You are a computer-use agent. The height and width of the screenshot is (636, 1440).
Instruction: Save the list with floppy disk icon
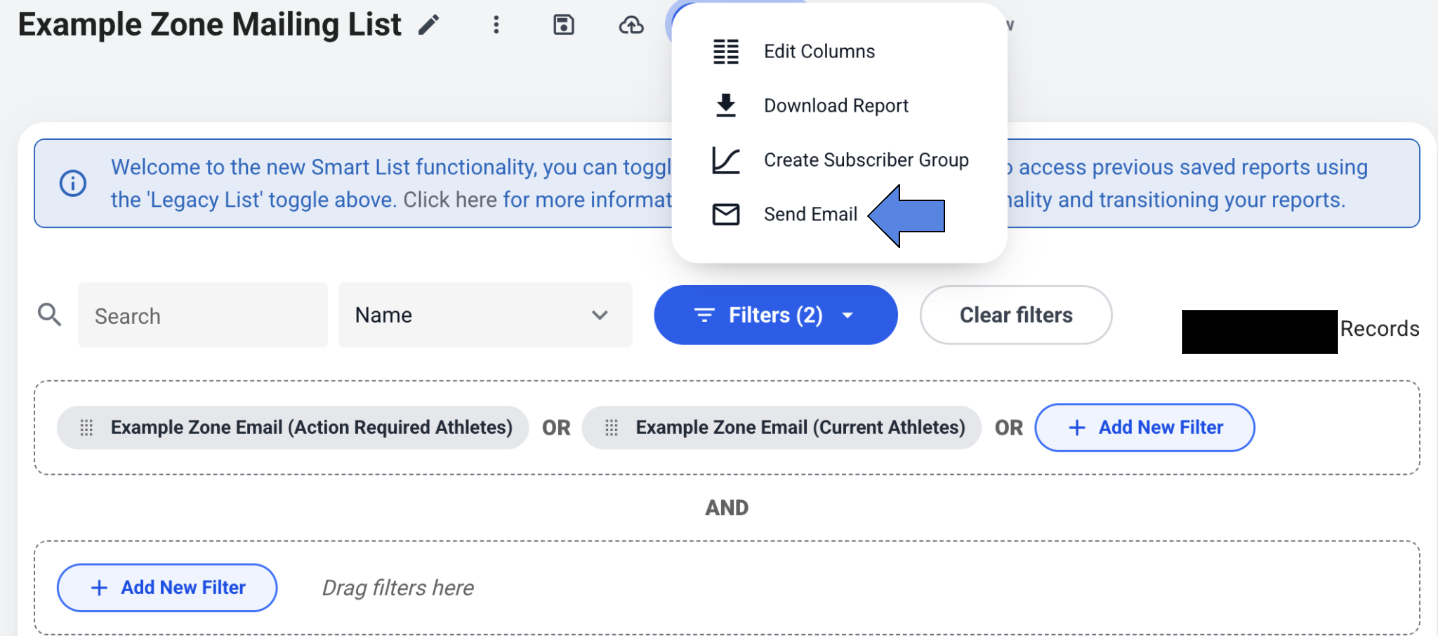[564, 25]
